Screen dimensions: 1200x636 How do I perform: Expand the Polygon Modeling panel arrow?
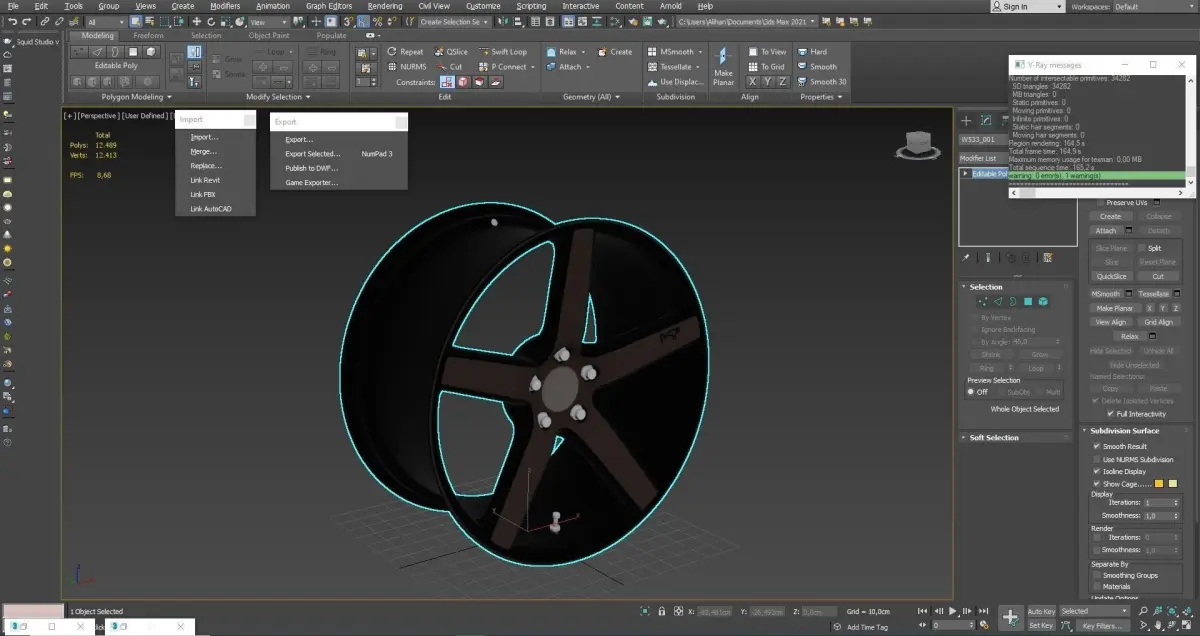tap(168, 97)
